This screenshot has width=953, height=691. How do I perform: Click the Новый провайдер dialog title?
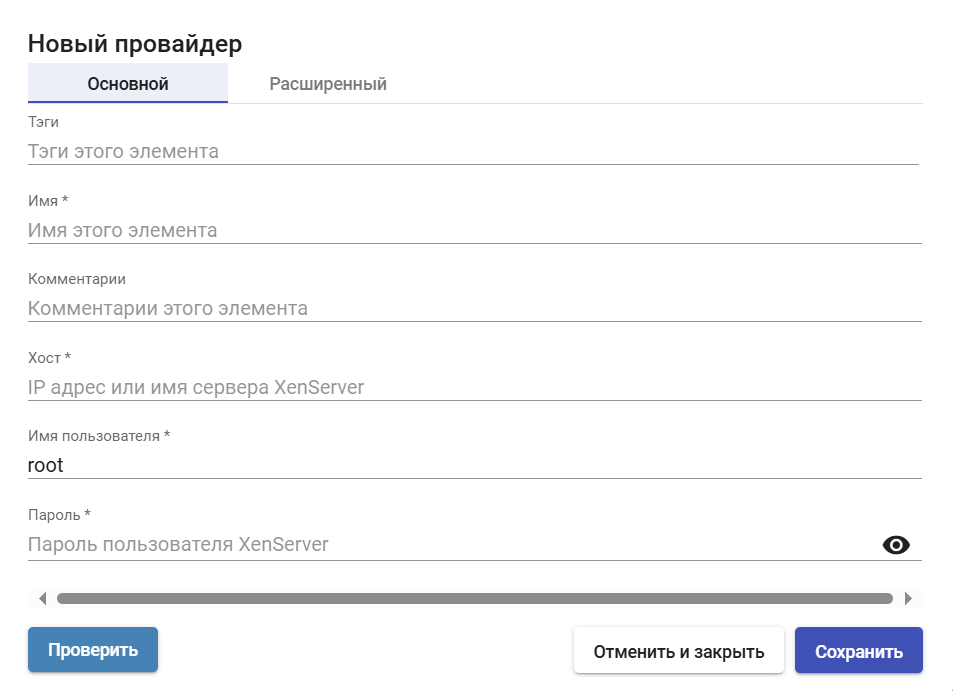(x=135, y=43)
